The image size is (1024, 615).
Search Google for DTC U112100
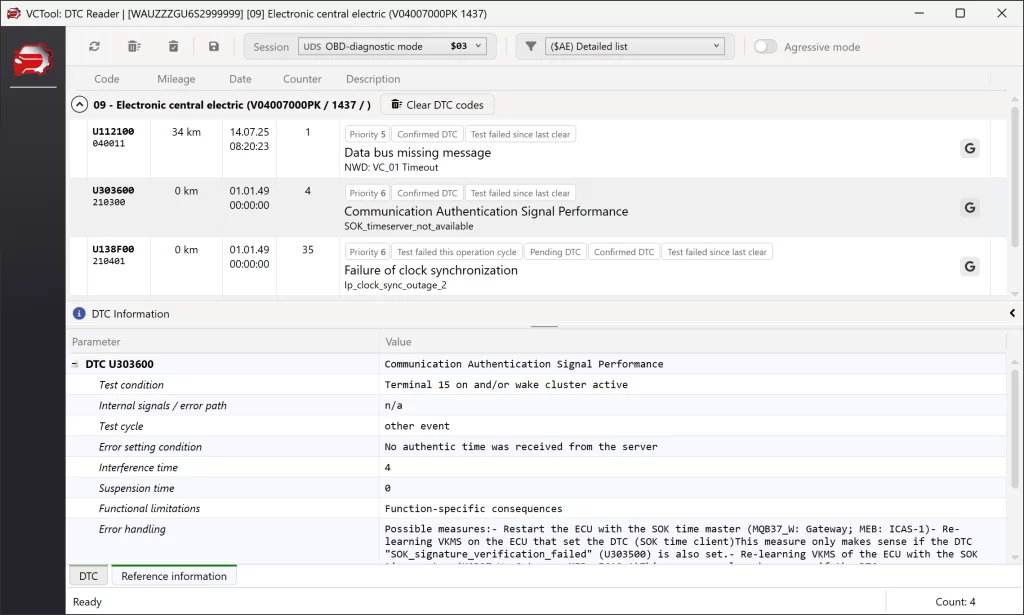(x=969, y=149)
